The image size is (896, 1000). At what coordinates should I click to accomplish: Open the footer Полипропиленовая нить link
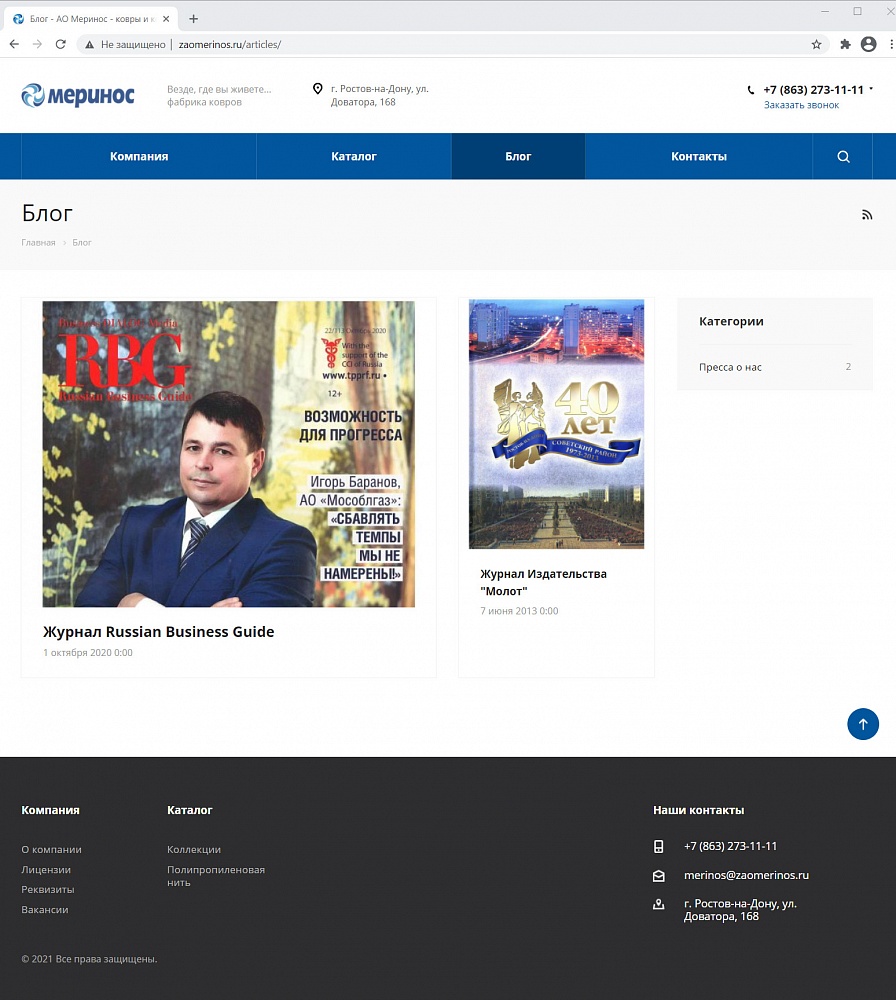pos(216,876)
